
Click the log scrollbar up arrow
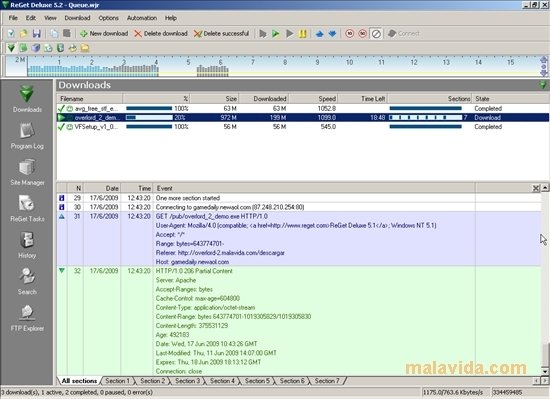pyautogui.click(x=545, y=188)
